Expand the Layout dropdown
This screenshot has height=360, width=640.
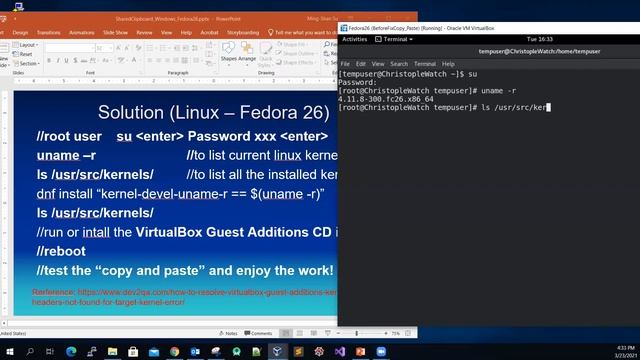(x=26, y=44)
